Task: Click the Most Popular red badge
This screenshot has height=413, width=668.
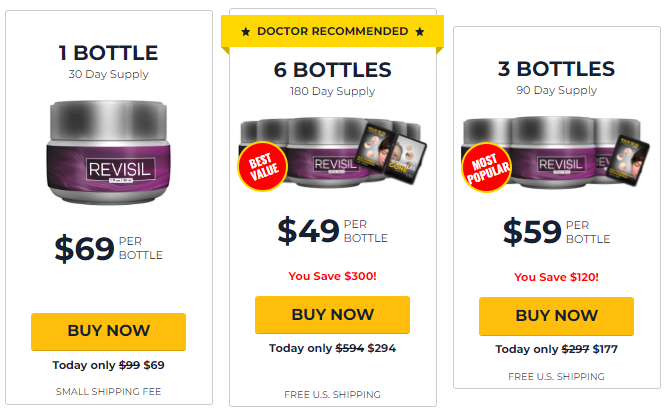Action: click(487, 168)
